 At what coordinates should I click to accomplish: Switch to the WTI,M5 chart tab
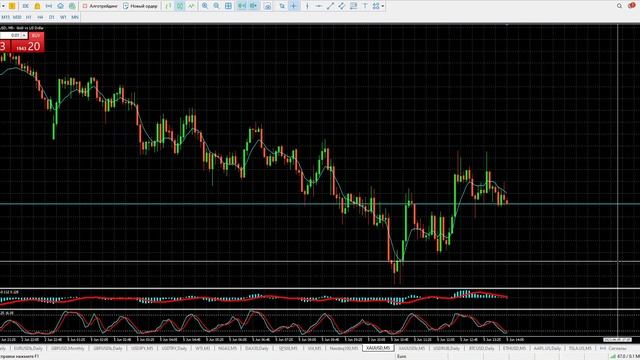[203, 348]
